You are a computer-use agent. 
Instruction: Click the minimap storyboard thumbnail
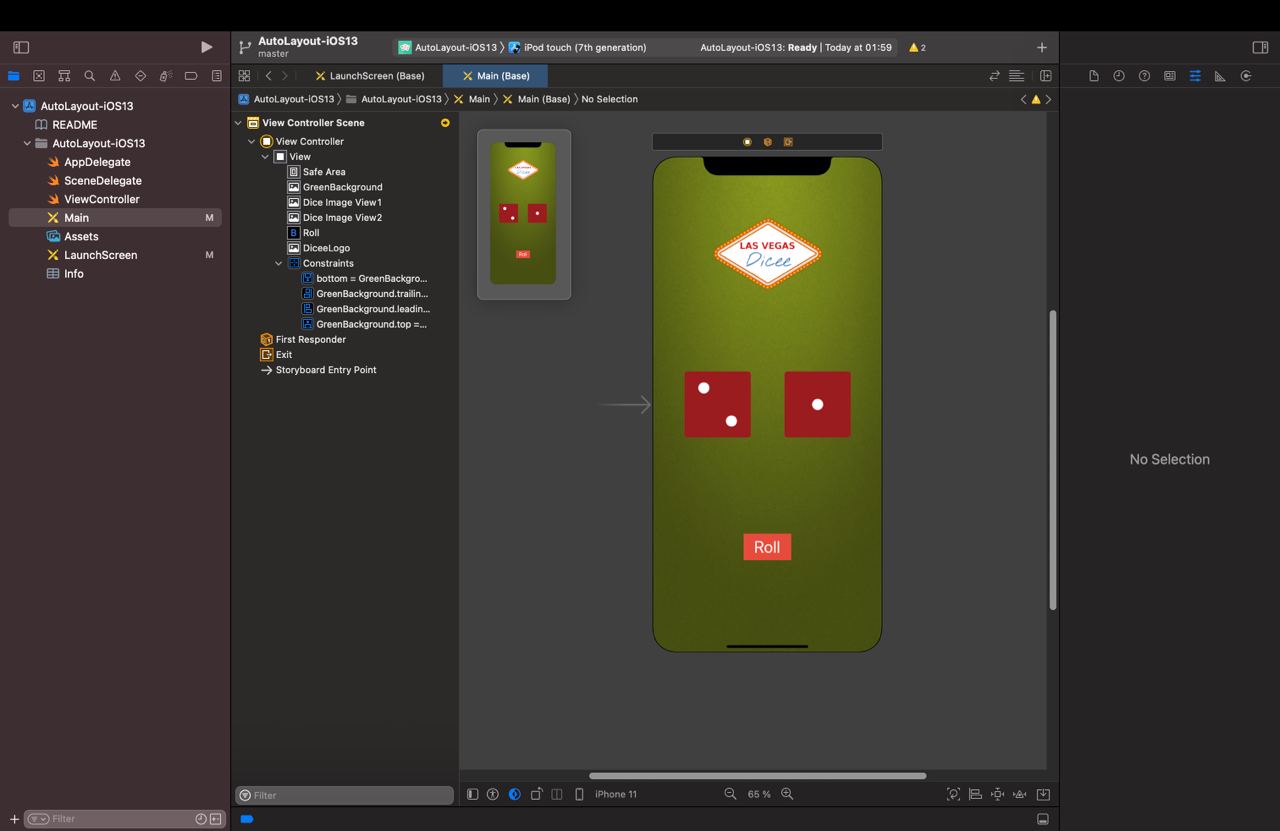point(523,213)
